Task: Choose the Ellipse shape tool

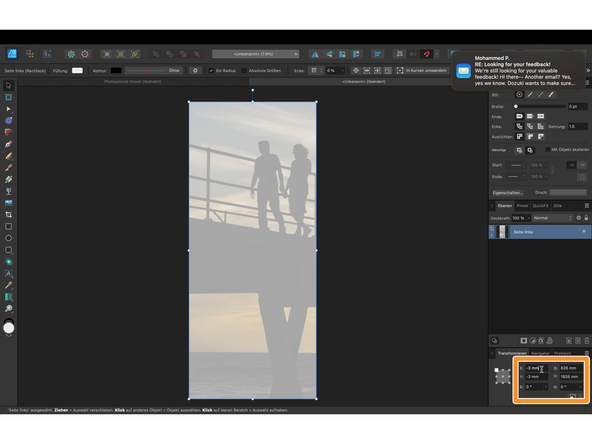Action: click(8, 238)
